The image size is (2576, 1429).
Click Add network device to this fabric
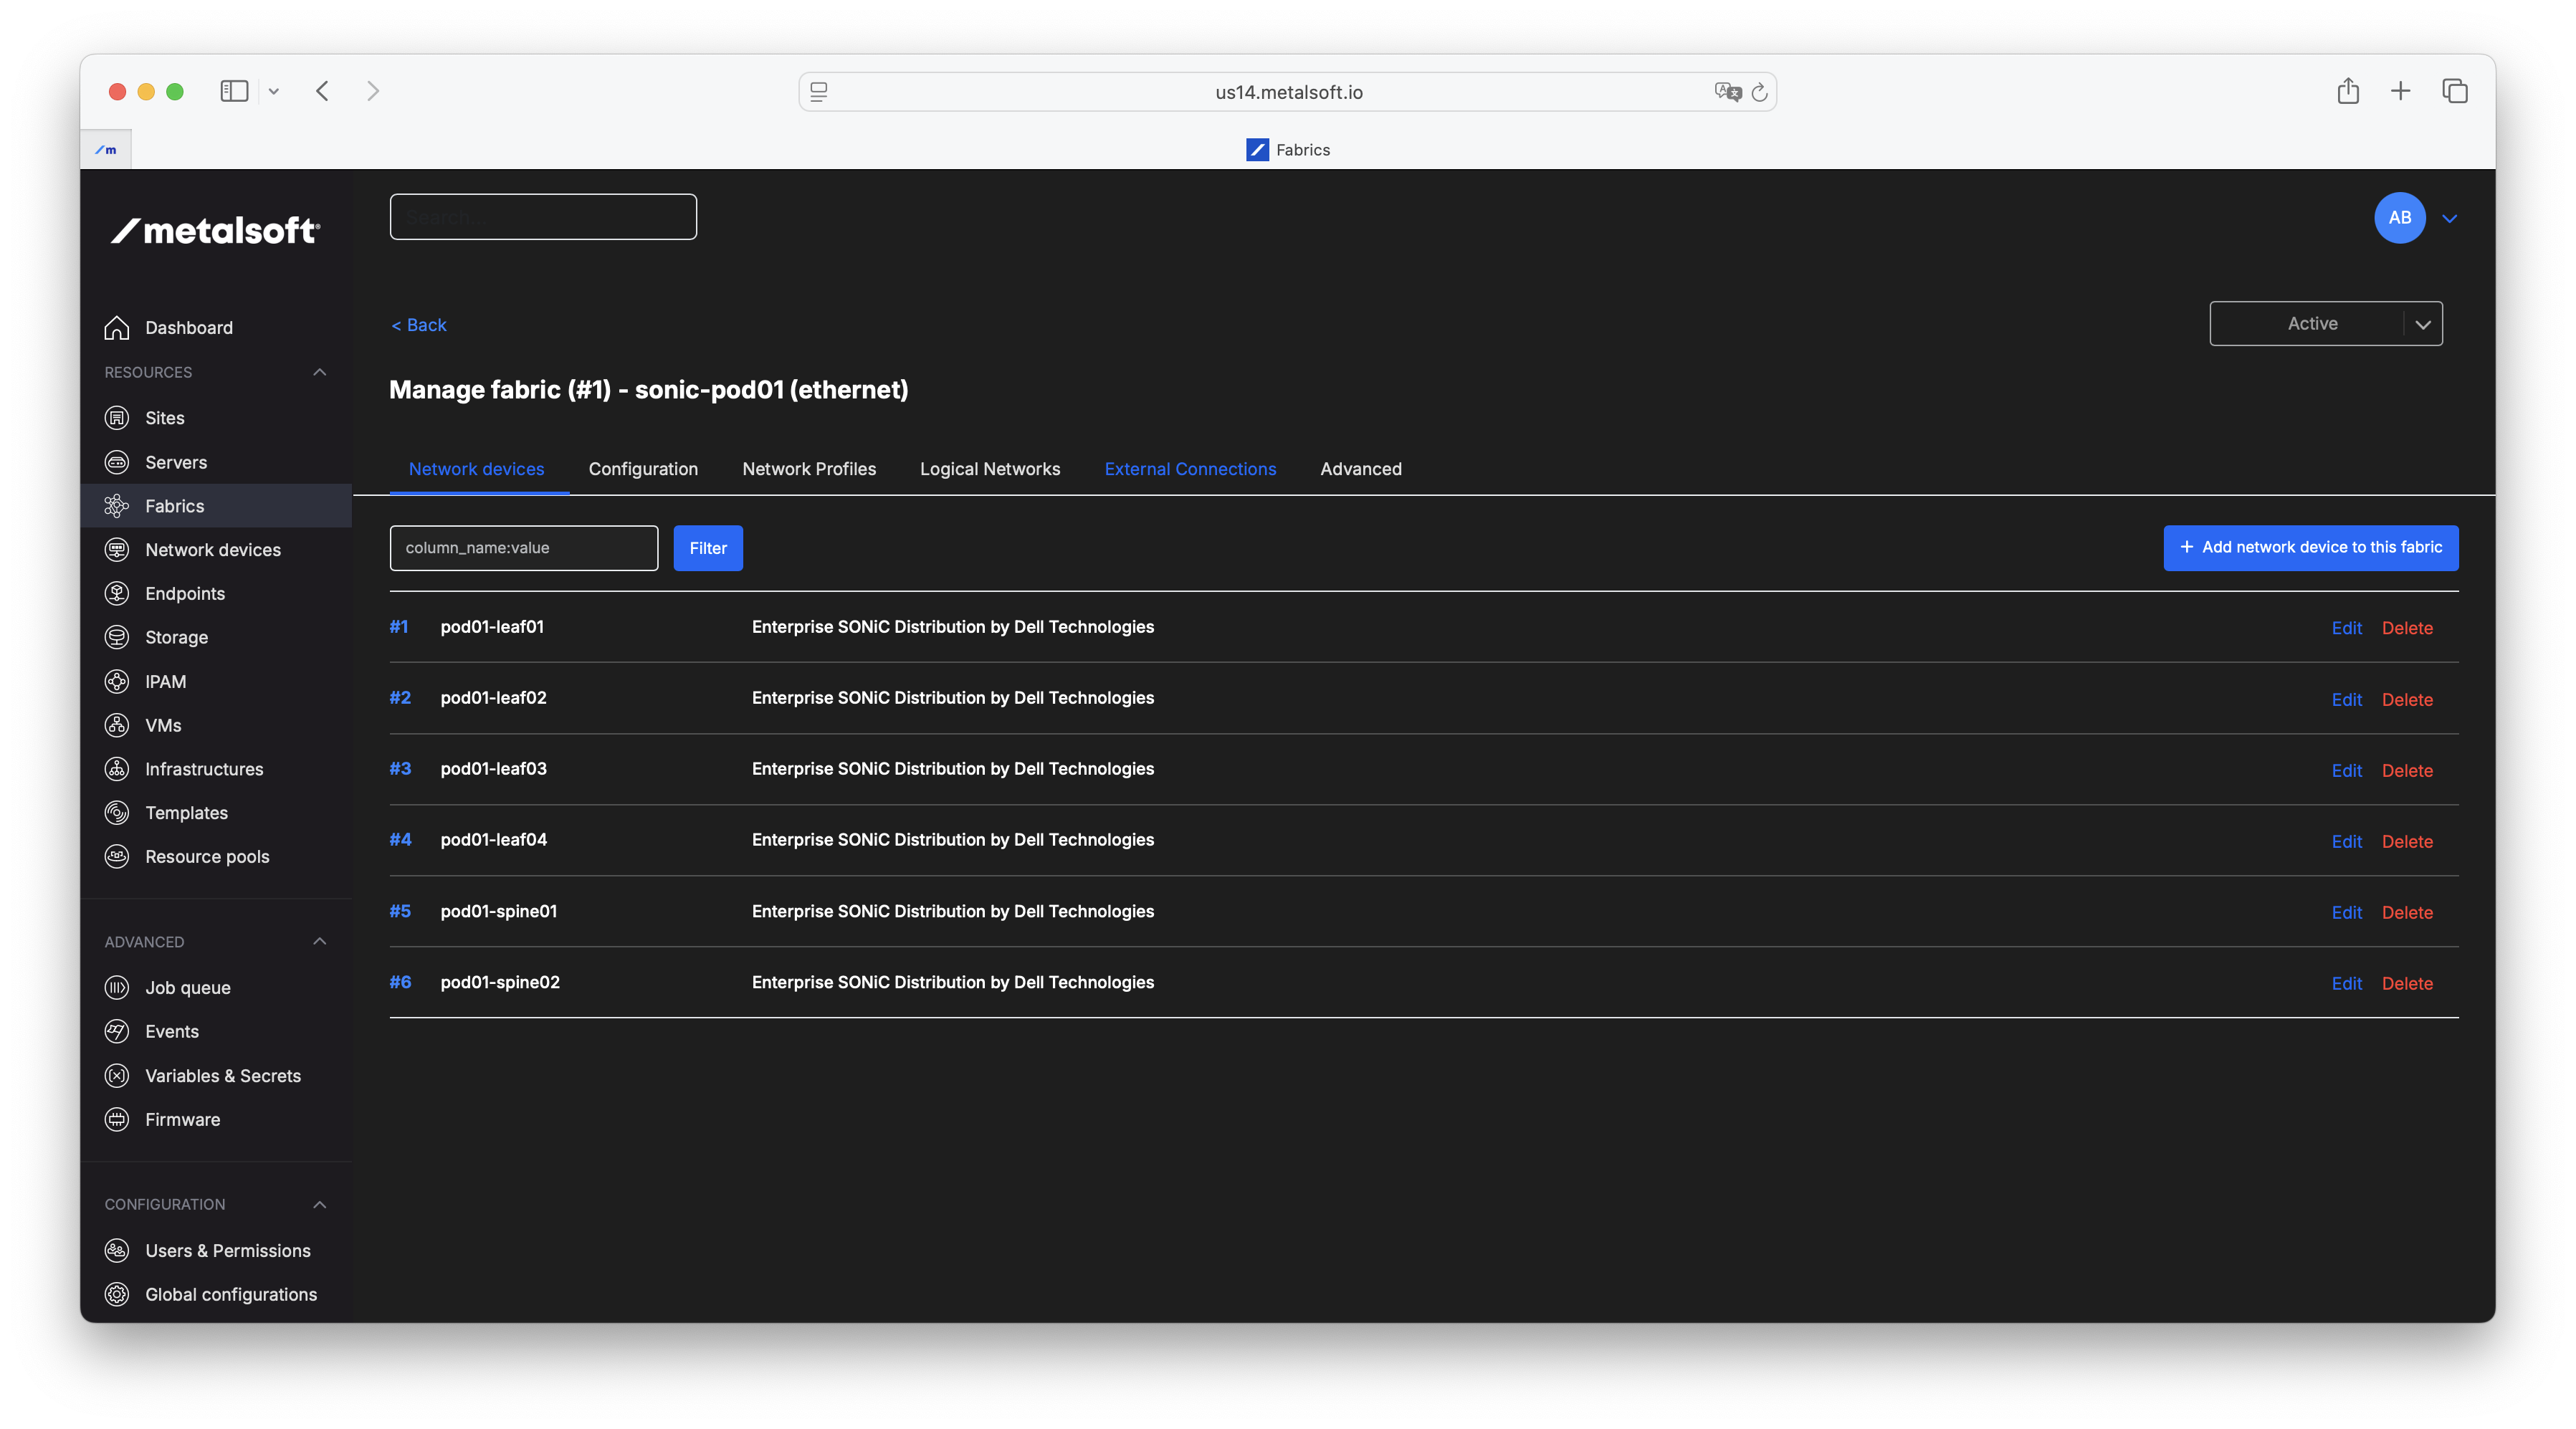pos(2310,547)
